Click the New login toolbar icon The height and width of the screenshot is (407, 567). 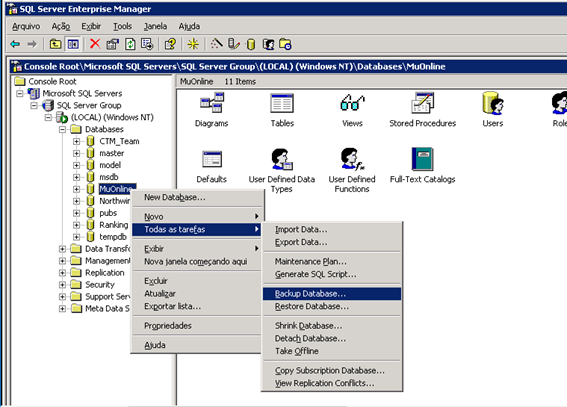click(x=268, y=44)
